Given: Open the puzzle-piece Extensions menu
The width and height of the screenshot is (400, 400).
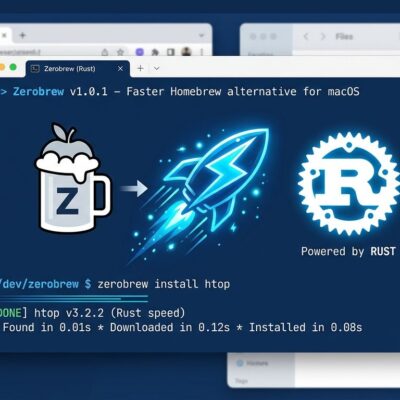Looking at the screenshot, I should point(155,52).
